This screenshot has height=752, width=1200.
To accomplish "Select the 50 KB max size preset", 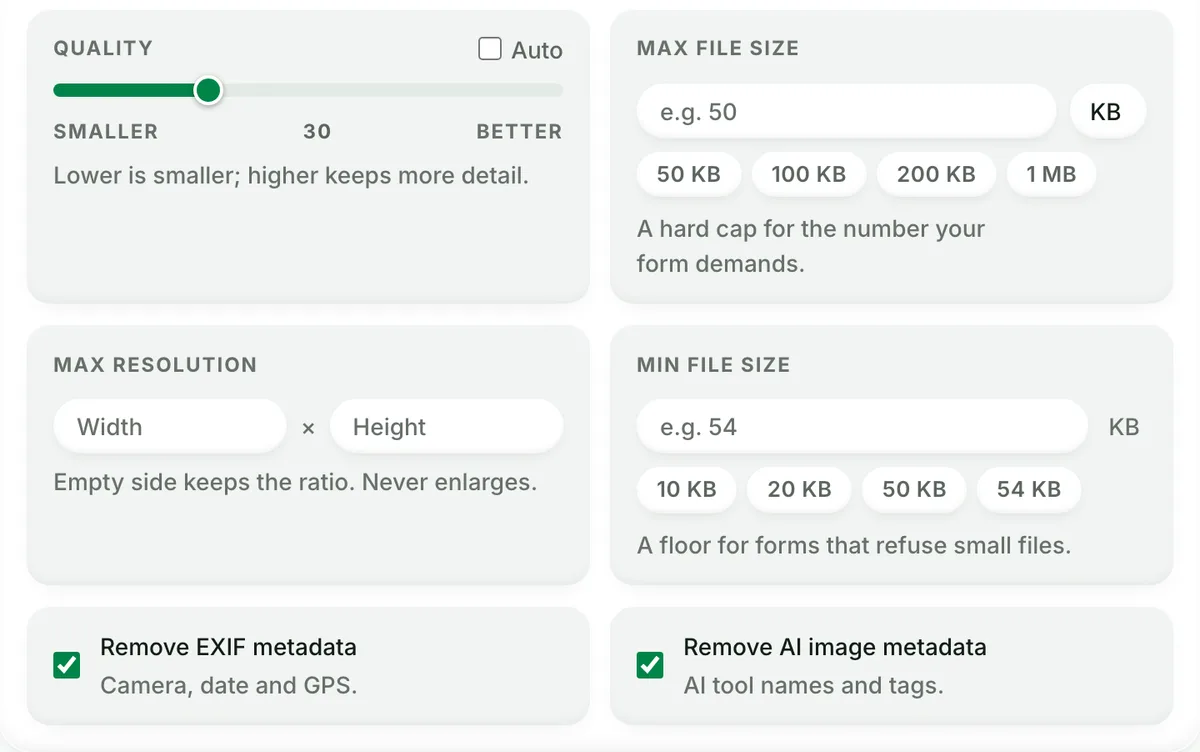I will pos(689,174).
